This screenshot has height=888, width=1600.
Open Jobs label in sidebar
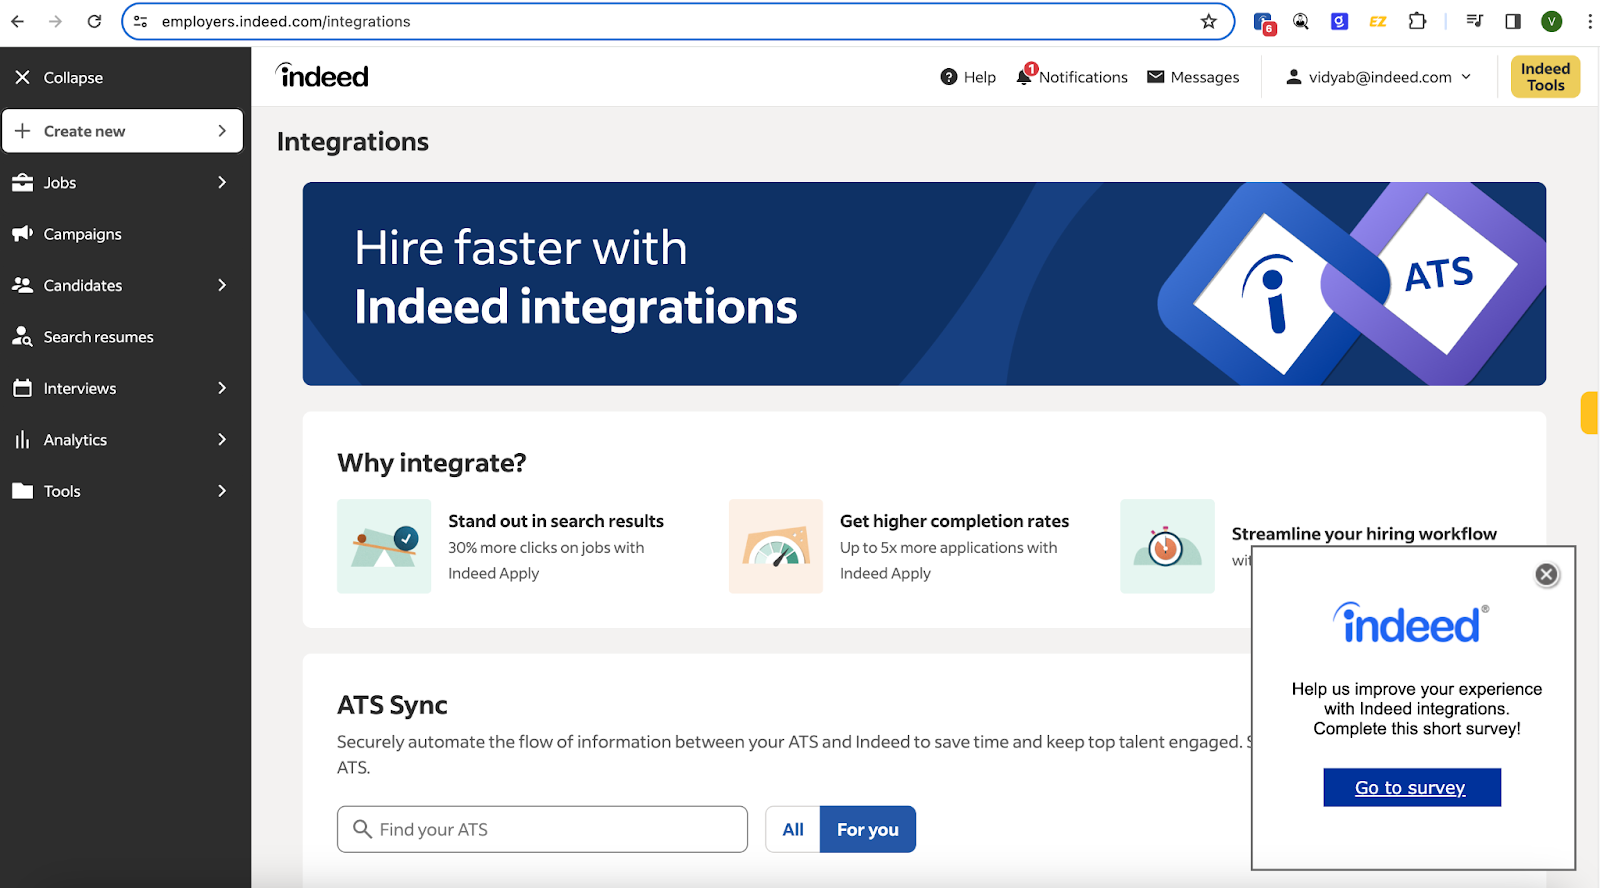[60, 183]
